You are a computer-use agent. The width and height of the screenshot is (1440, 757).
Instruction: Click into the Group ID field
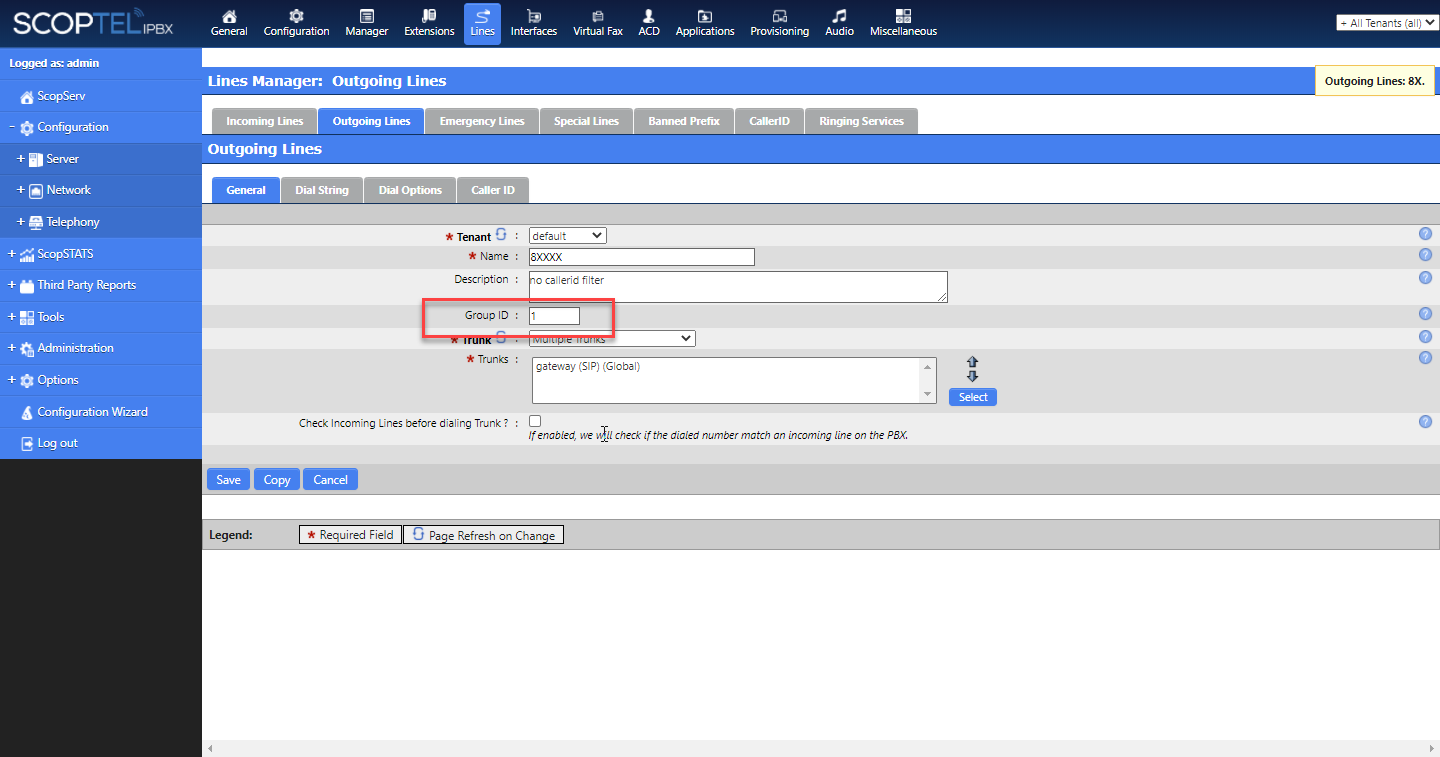coord(554,316)
